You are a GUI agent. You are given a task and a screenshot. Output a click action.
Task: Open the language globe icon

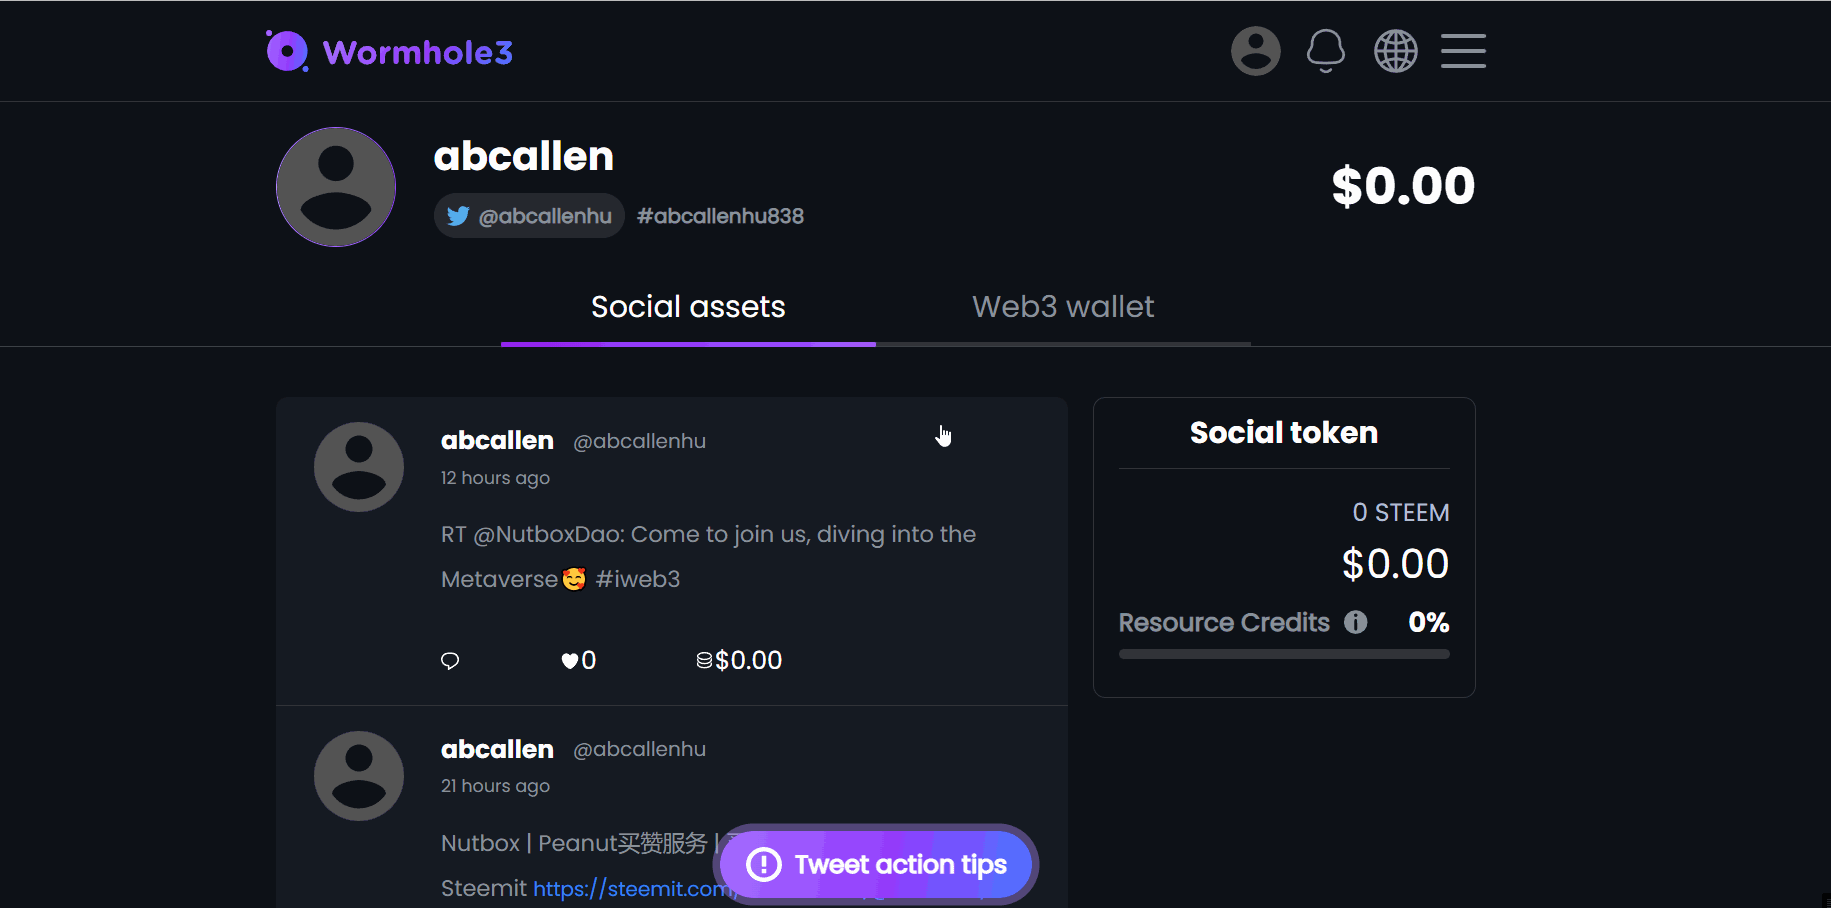(1395, 51)
